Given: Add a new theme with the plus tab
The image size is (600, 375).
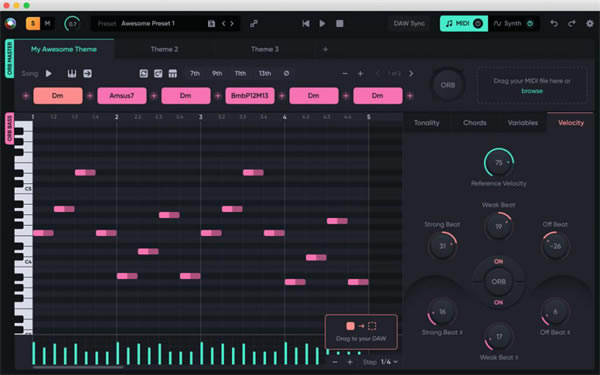Looking at the screenshot, I should click(325, 49).
